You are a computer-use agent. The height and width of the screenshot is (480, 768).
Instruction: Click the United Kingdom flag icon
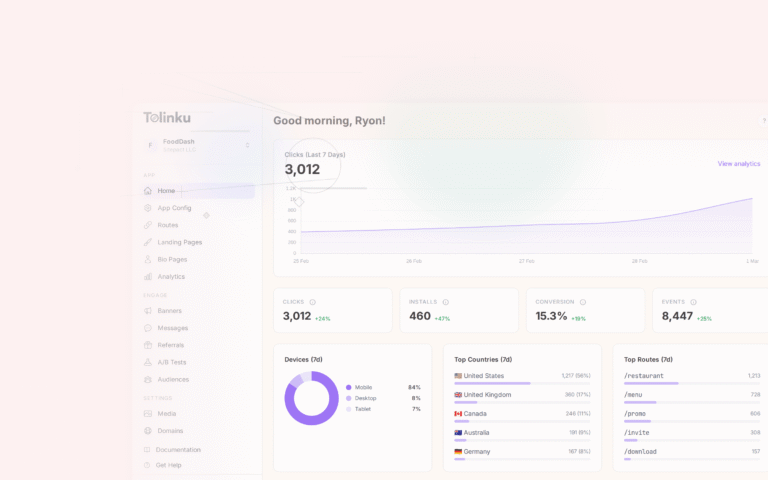point(458,395)
